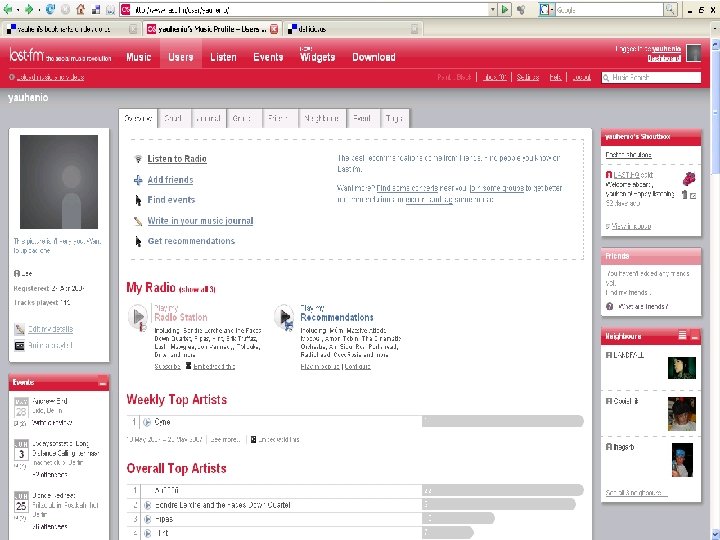Open the search engine selector dropdown

[x=546, y=9]
